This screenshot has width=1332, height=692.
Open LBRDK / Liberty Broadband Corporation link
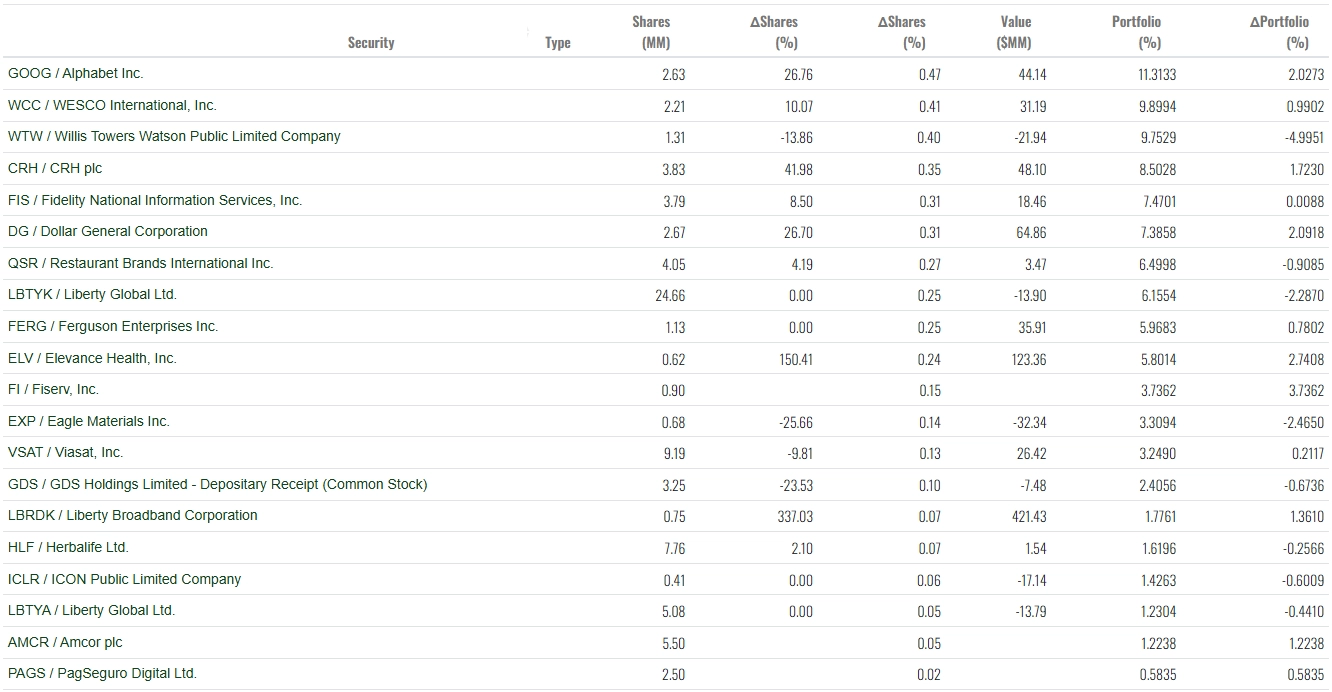[x=133, y=516]
